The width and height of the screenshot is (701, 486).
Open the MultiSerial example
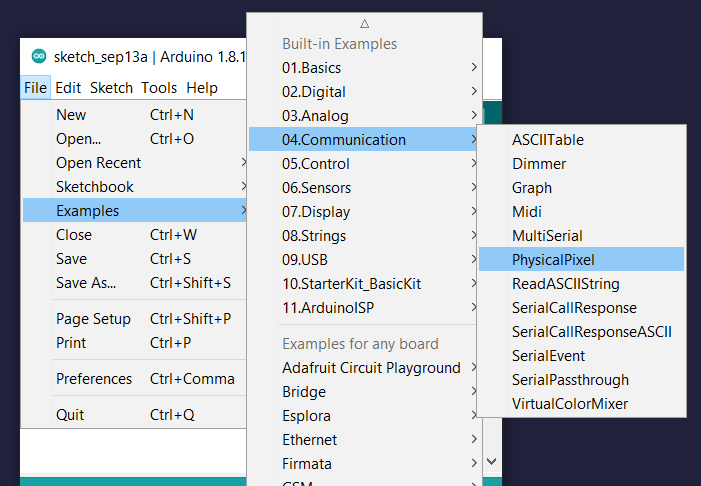point(581,236)
